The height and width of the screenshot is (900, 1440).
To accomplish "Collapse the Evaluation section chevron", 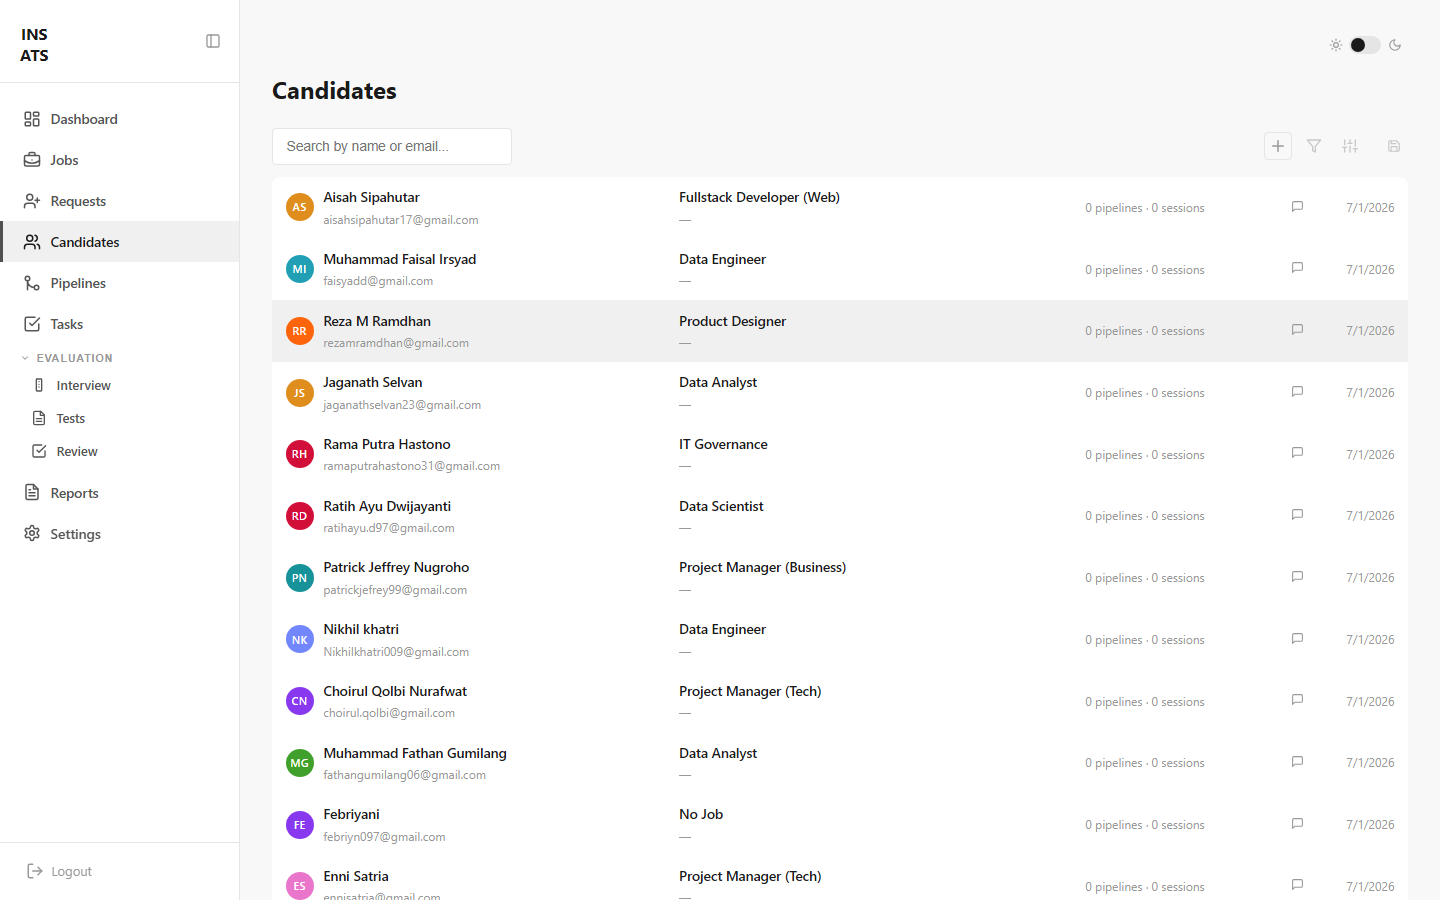I will tap(26, 358).
